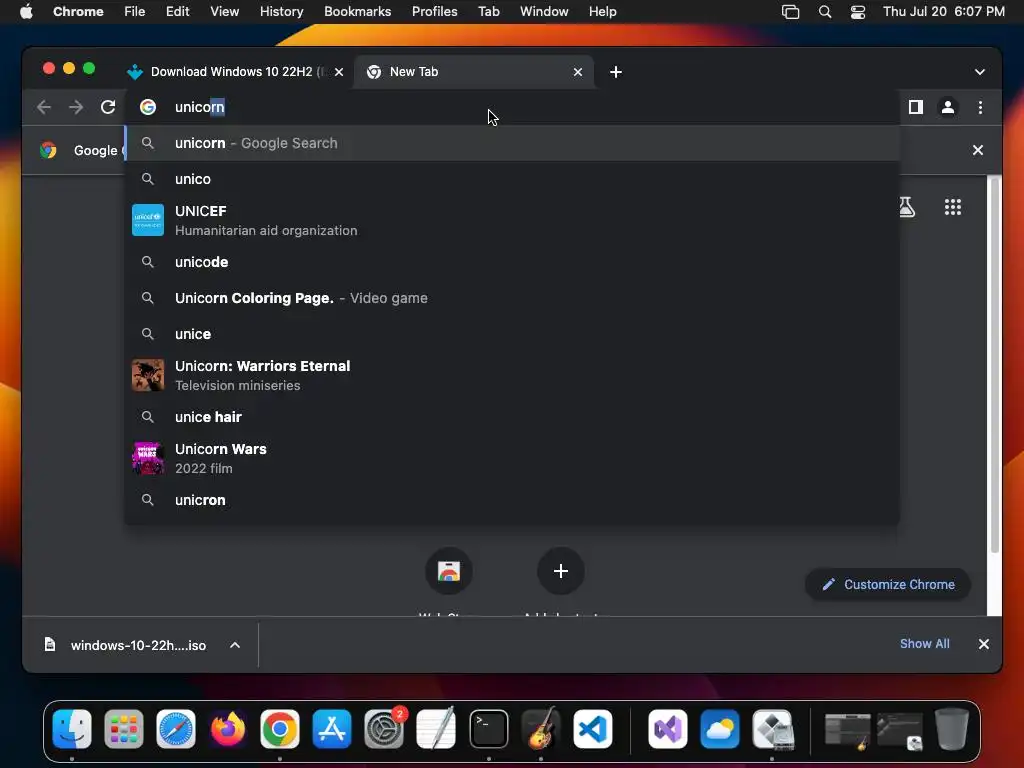
Task: Select the unico suggestion
Action: (513, 179)
